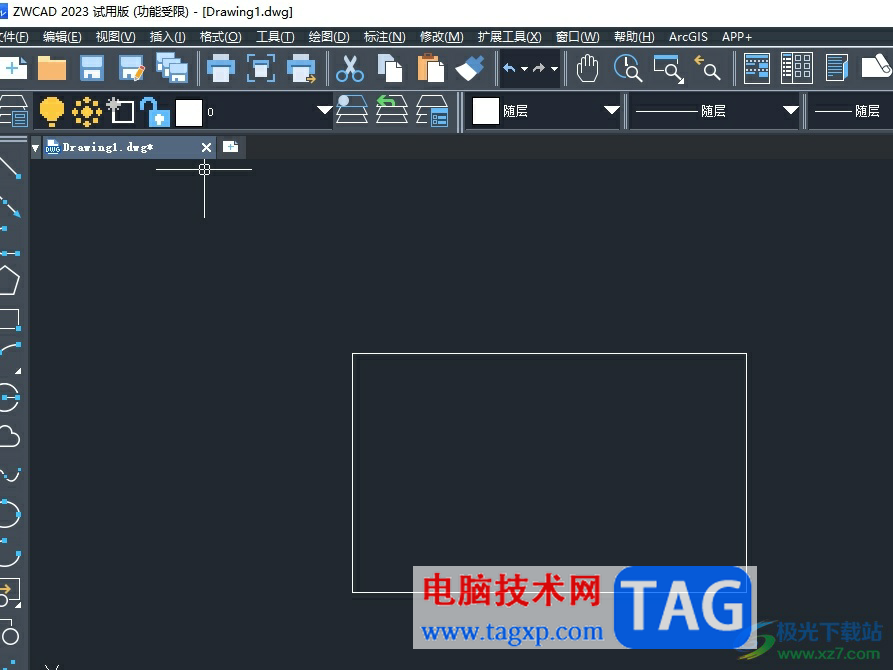Open the 帮助(H) menu
This screenshot has height=670, width=893.
coord(634,37)
